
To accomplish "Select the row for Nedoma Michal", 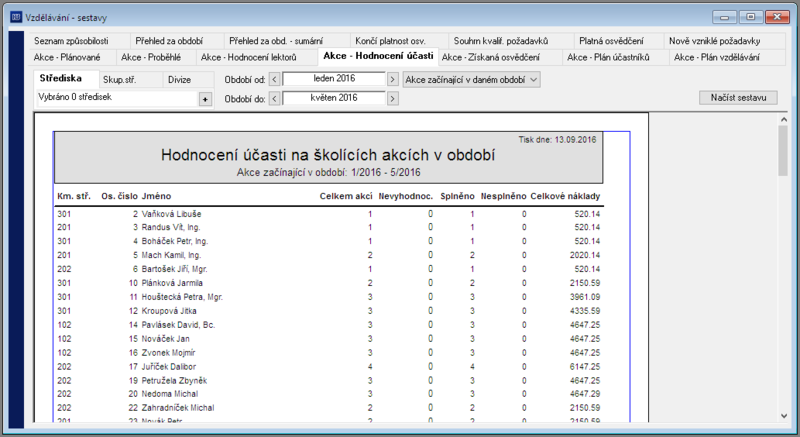I will tap(329, 394).
